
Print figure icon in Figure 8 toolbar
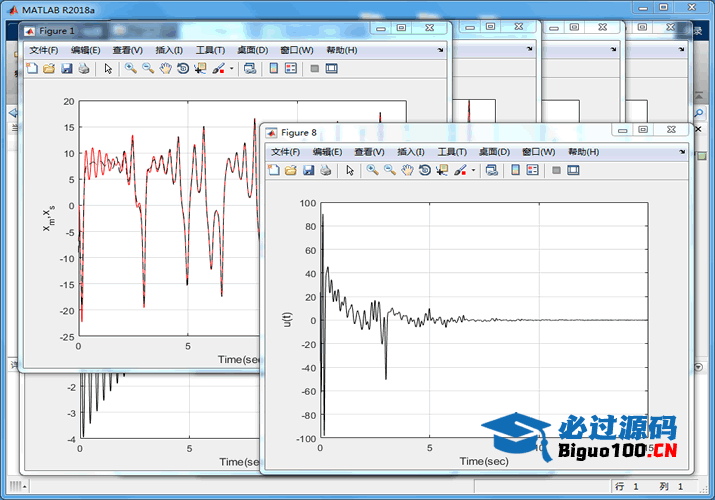click(x=326, y=170)
